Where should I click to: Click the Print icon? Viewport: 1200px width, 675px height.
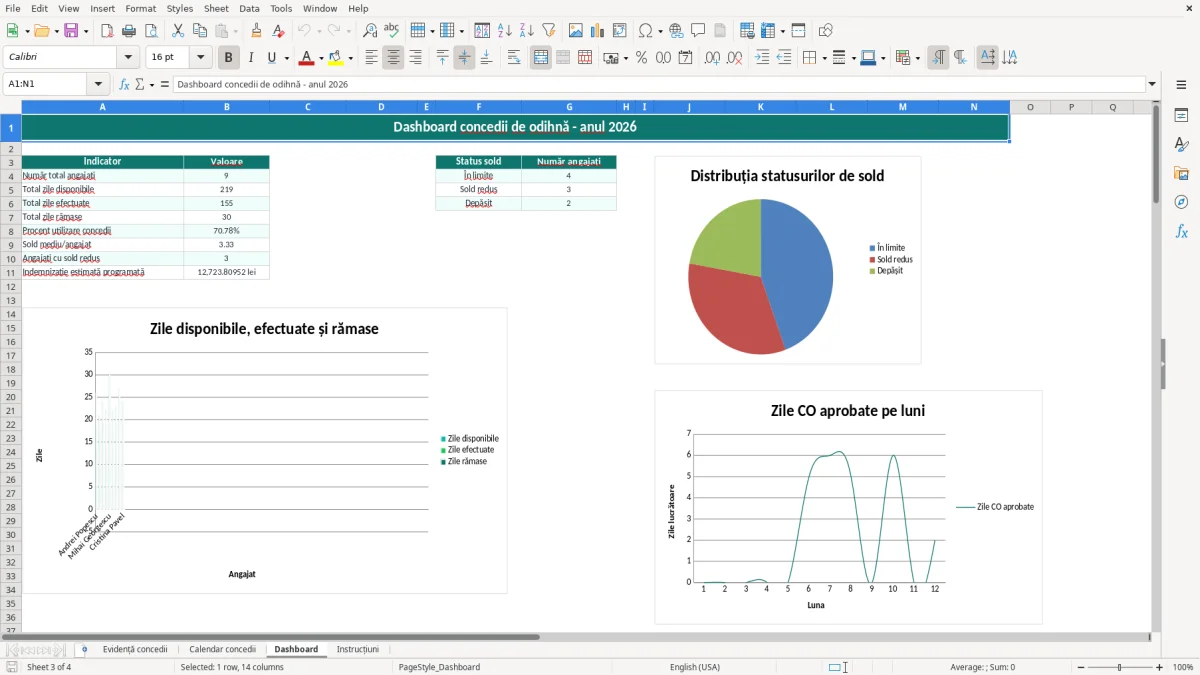[x=129, y=31]
